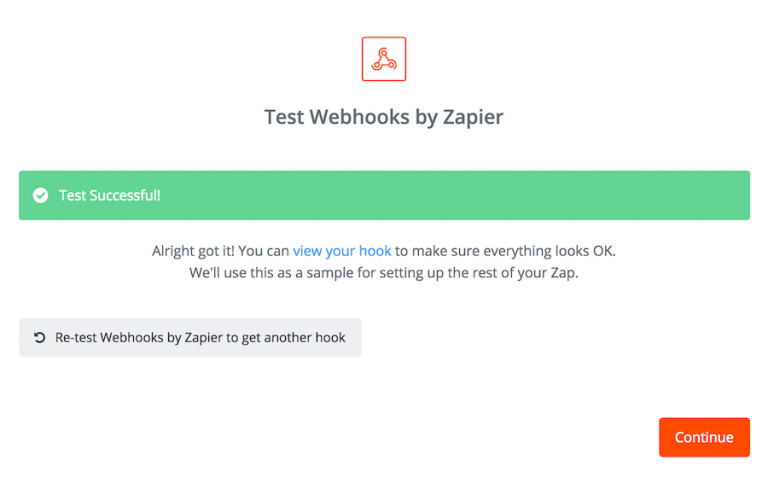Select the red-outlined webhook symbol at top
This screenshot has height=477, width=768.
pos(384,59)
